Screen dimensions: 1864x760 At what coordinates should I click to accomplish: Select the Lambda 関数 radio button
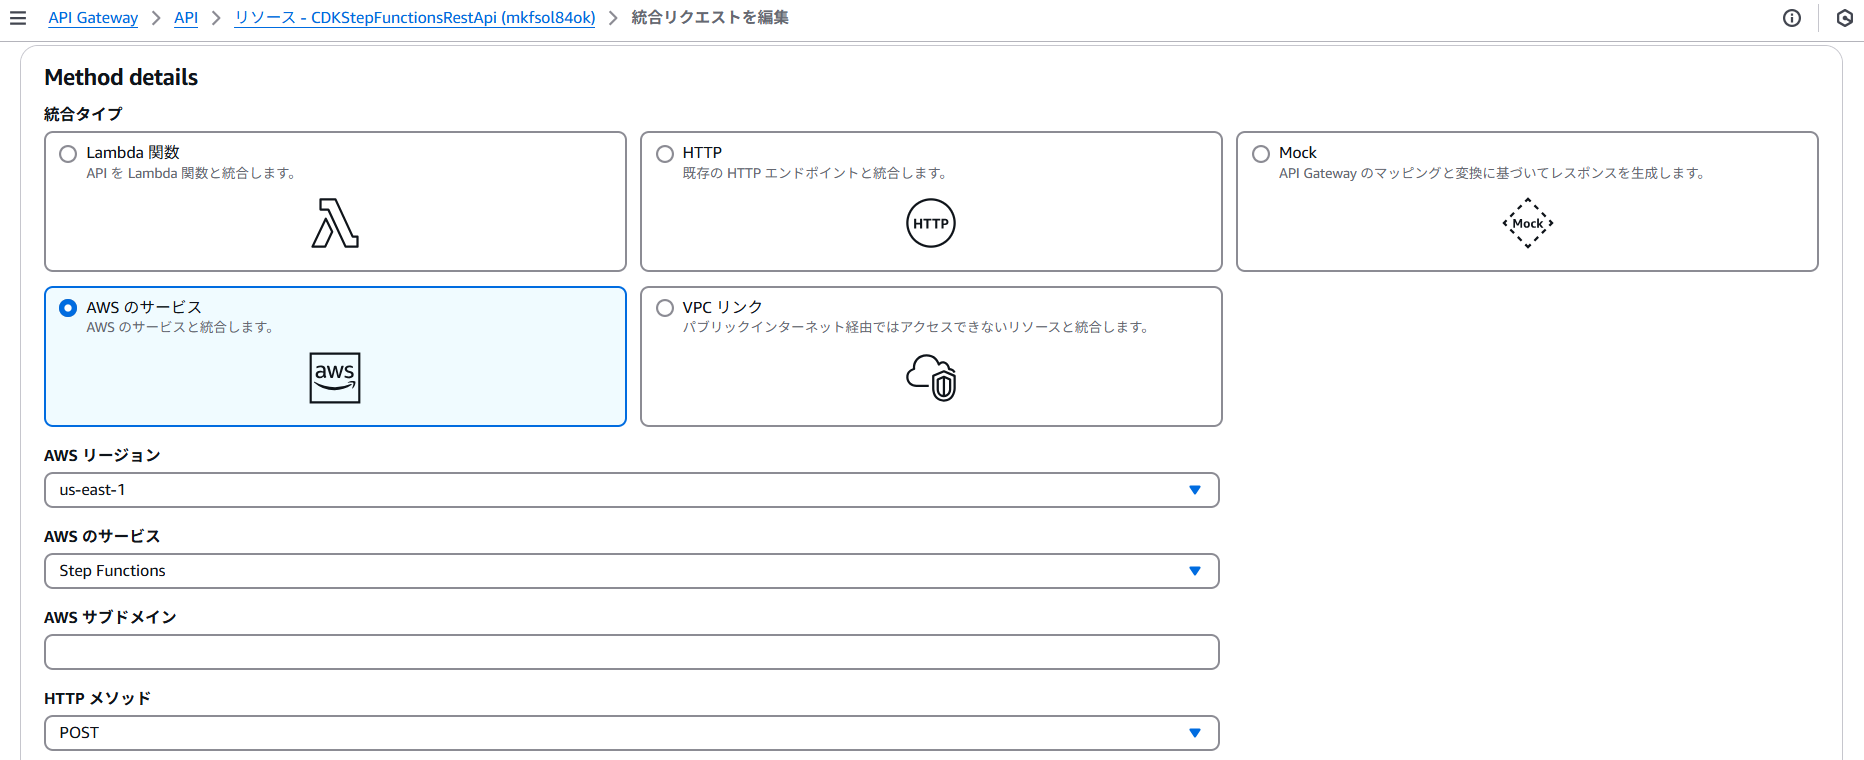(x=68, y=154)
